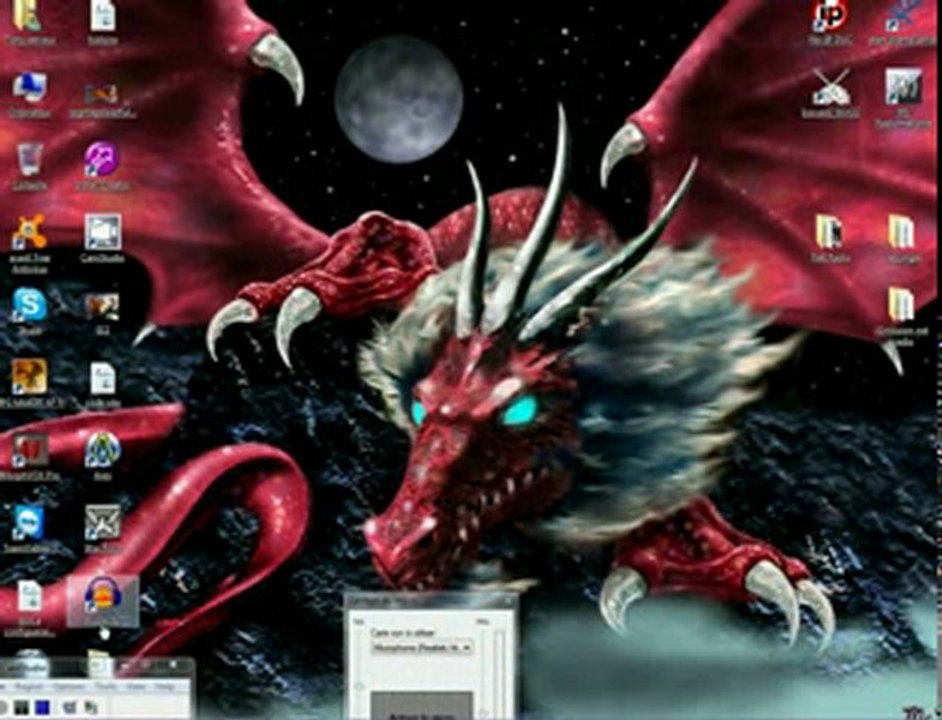Expand the Microphone (Realtek) device dropdown
Viewport: 942px width, 720px height.
coord(422,648)
